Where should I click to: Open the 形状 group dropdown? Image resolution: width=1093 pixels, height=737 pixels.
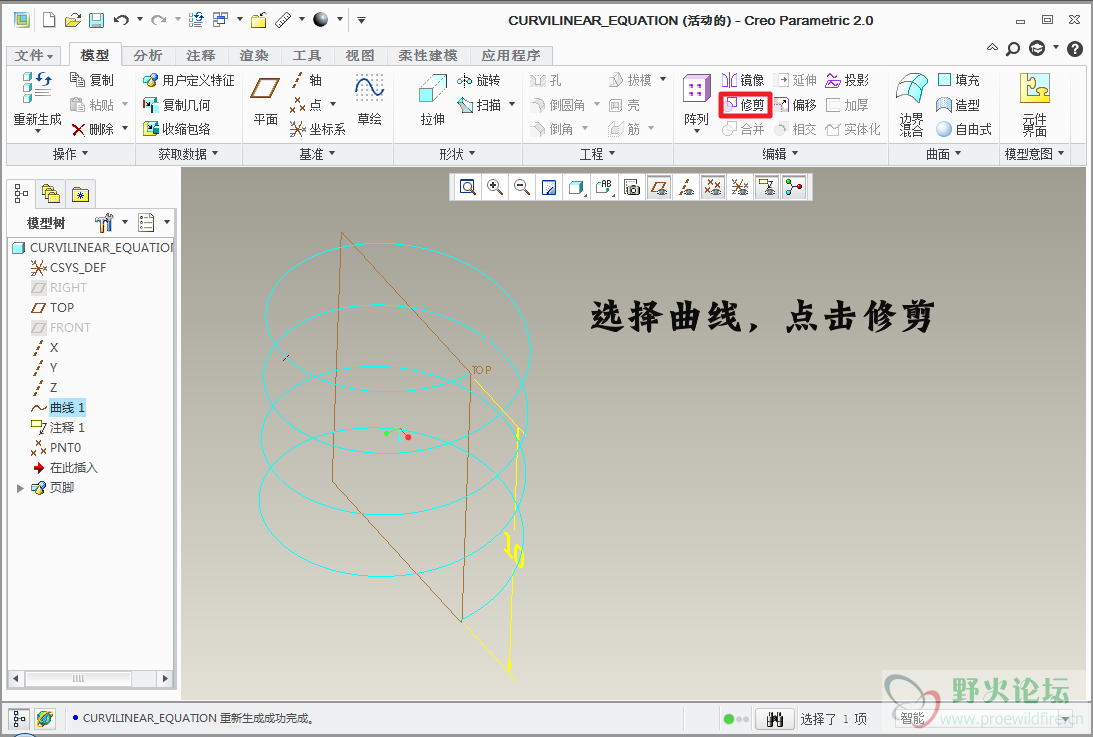tap(457, 154)
